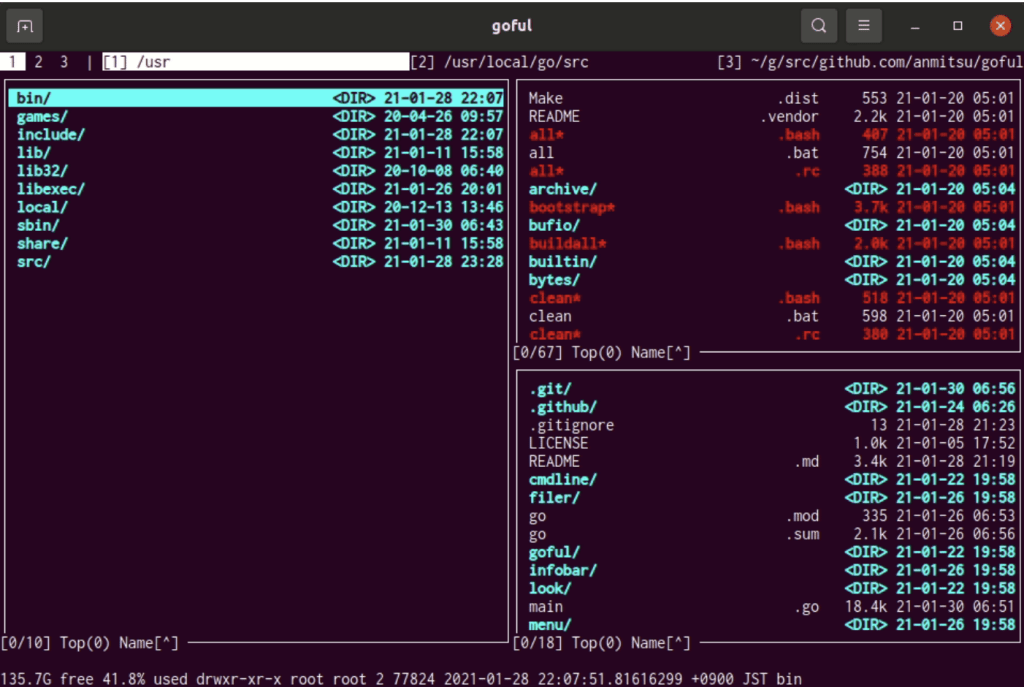
Task: Click the clean* .rc file entry
Action: (x=771, y=334)
